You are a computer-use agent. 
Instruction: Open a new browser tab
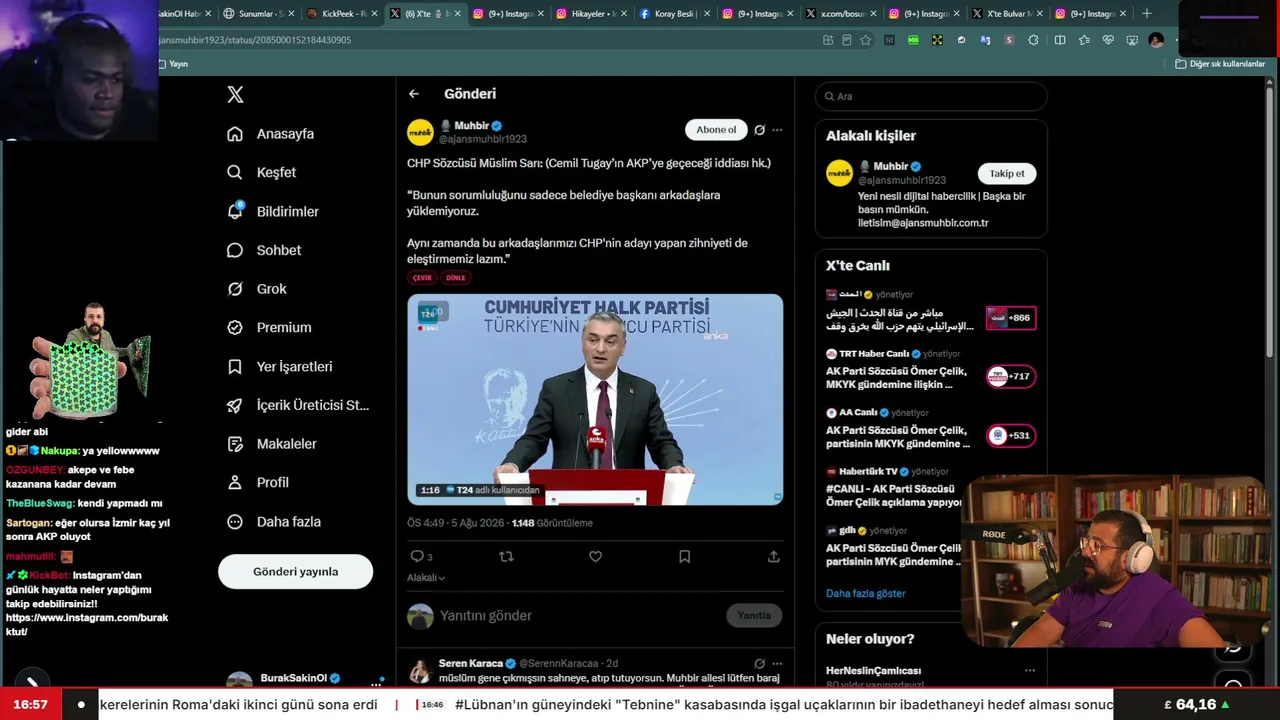[1147, 14]
